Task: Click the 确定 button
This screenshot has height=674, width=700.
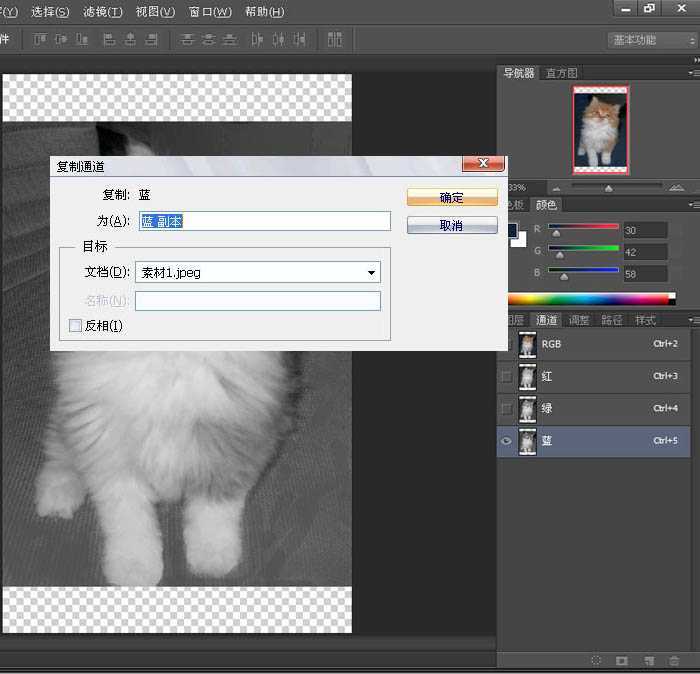Action: click(452, 198)
